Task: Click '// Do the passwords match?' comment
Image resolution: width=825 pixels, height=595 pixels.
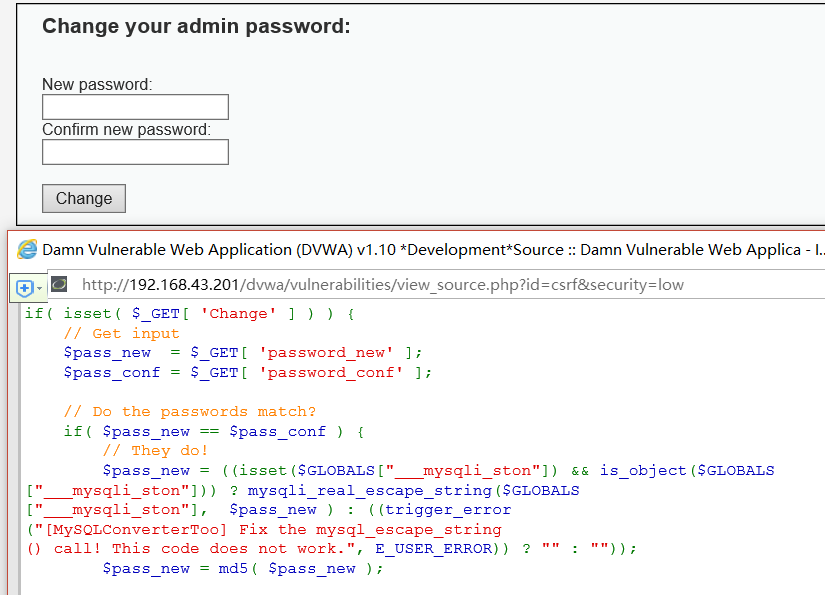Action: [x=189, y=411]
